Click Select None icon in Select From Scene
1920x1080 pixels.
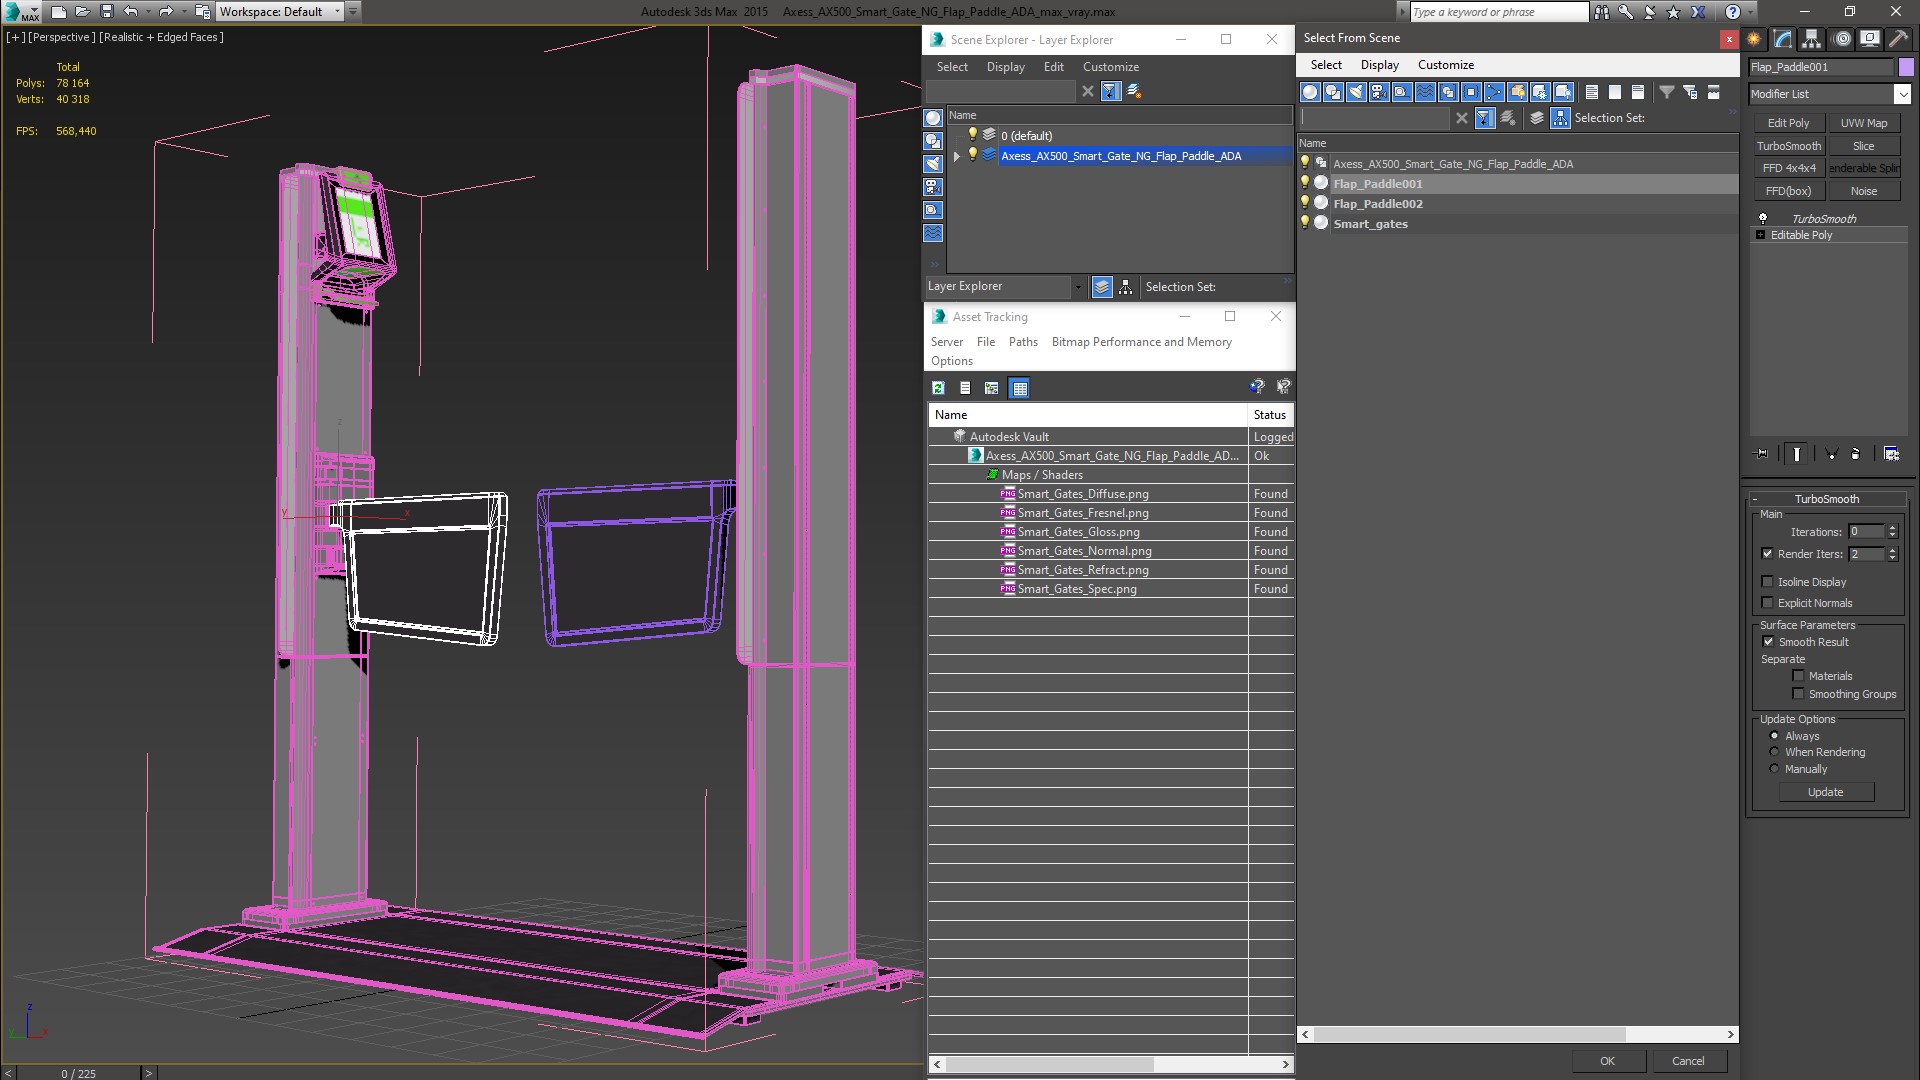pos(1615,92)
